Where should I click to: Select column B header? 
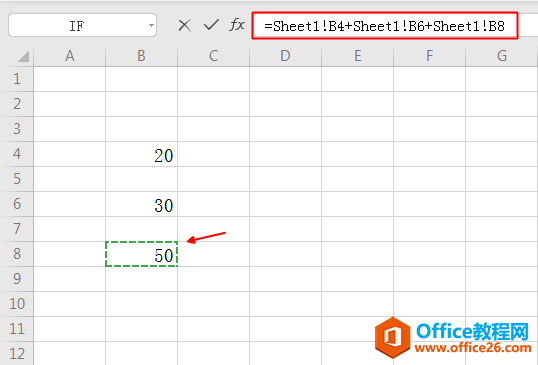point(141,56)
